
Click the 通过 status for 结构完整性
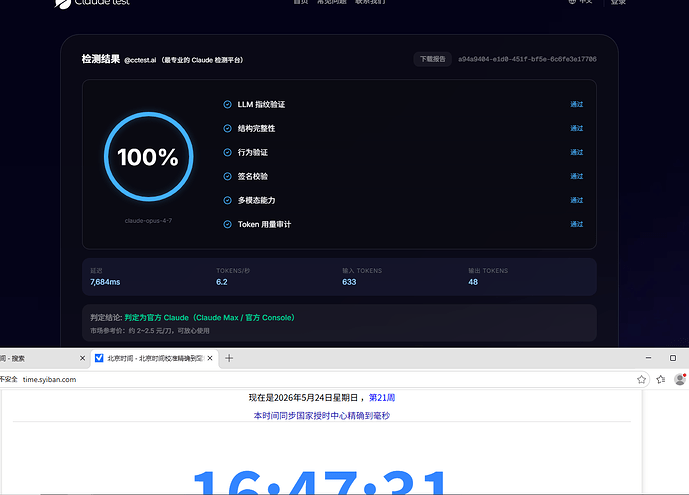coord(577,128)
